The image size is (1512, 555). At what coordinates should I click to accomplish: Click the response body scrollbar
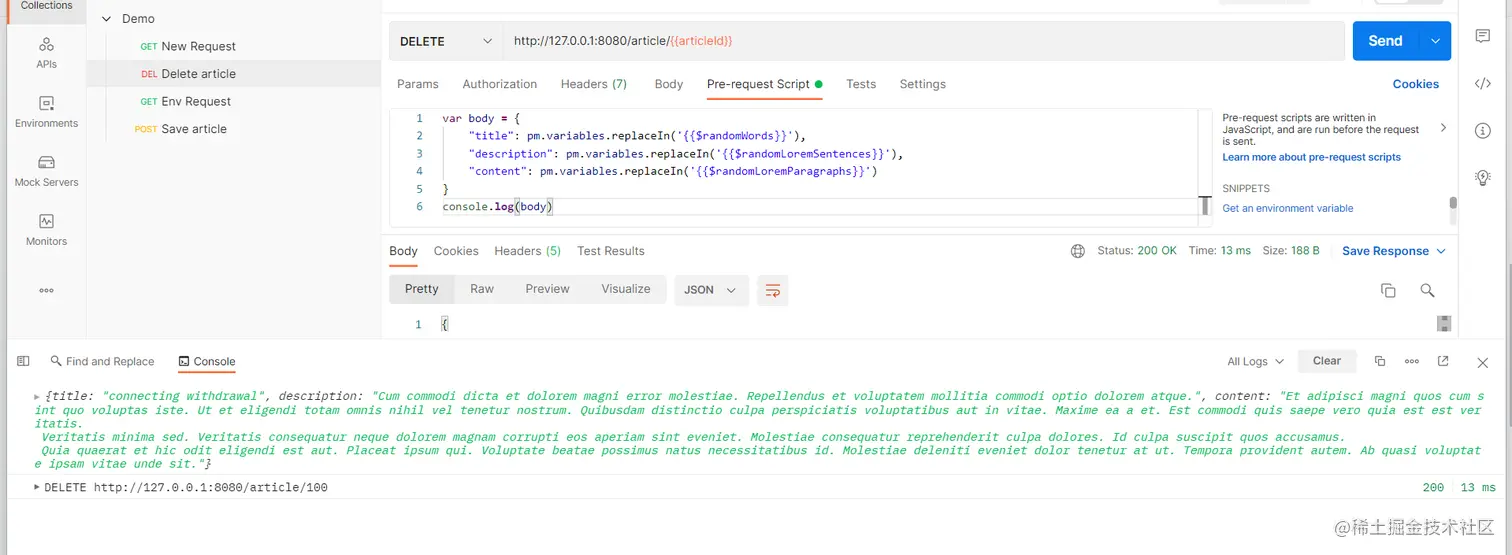(1443, 324)
